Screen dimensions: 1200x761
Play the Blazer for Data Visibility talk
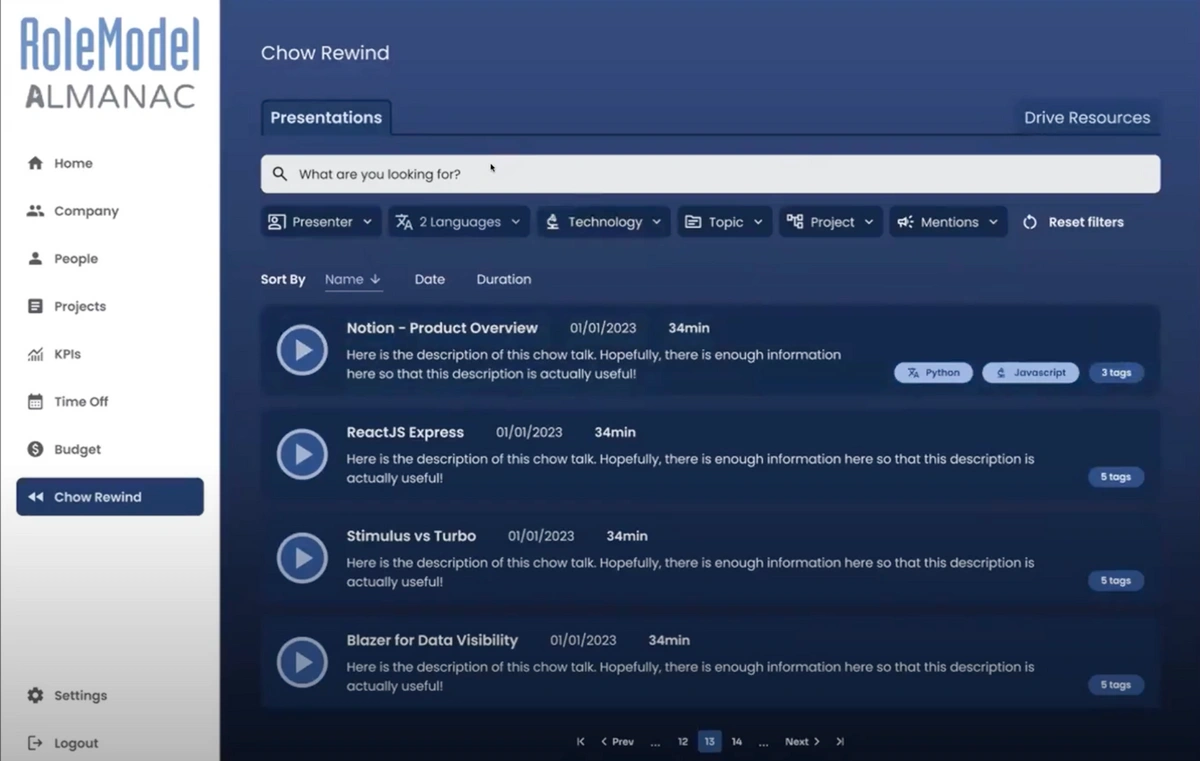tap(302, 662)
